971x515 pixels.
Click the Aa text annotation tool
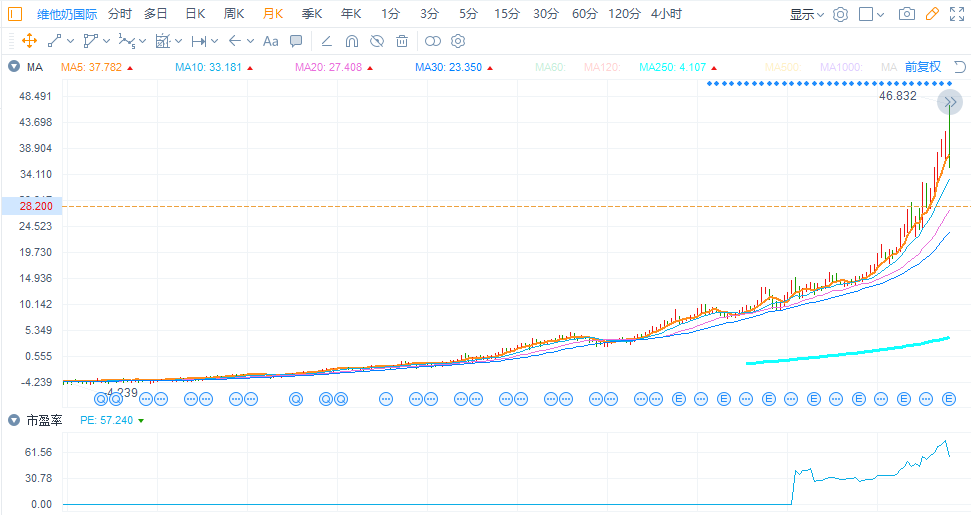[271, 41]
